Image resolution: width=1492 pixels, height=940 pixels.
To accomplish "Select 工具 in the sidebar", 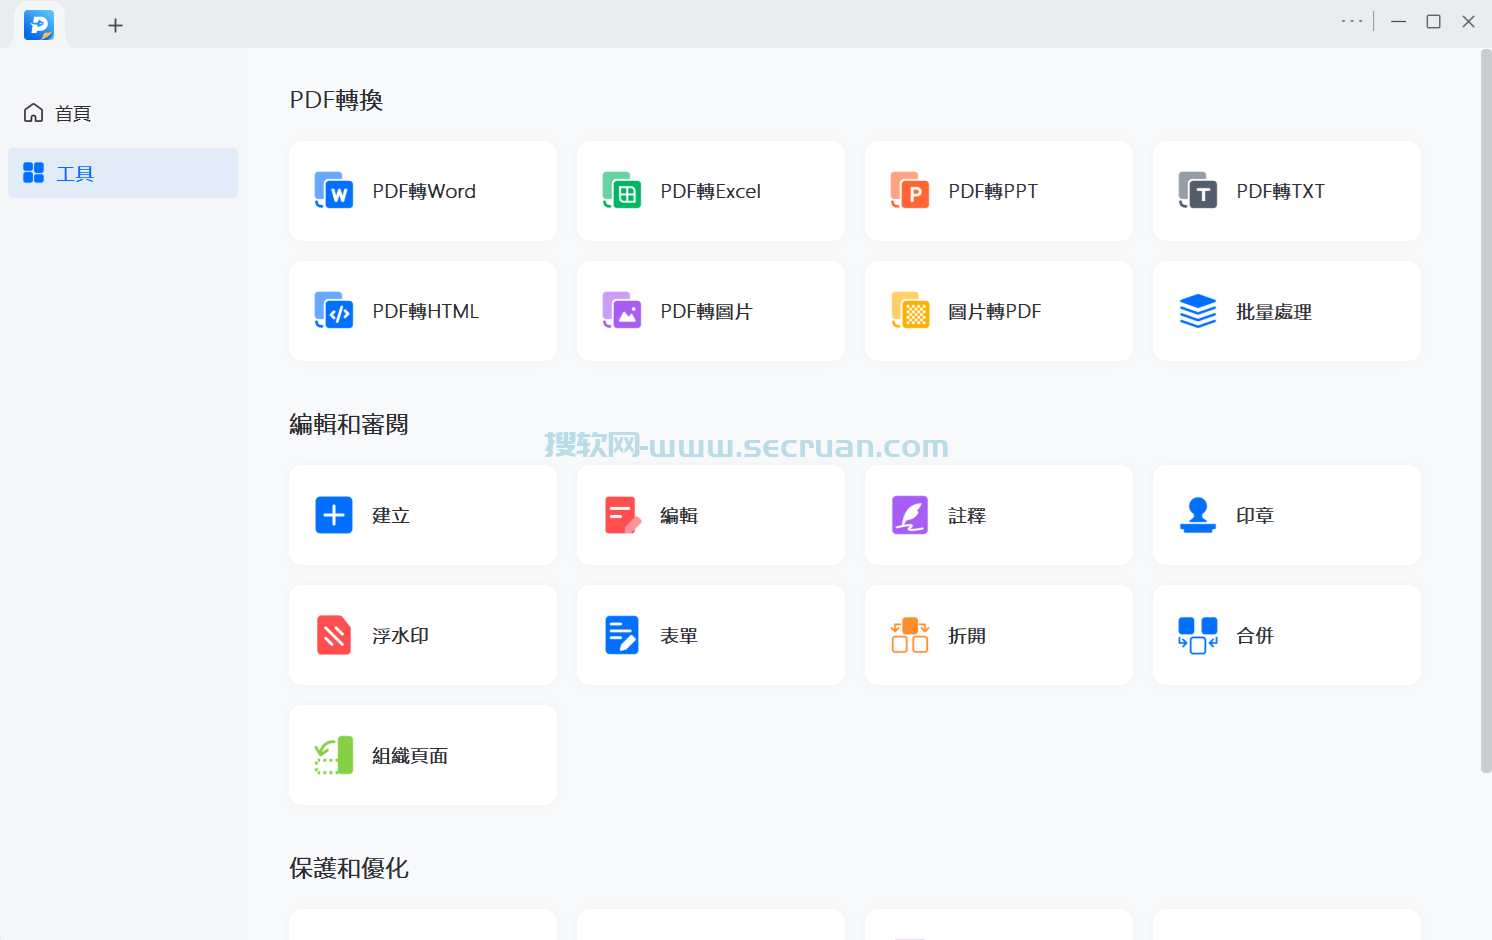I will 123,173.
